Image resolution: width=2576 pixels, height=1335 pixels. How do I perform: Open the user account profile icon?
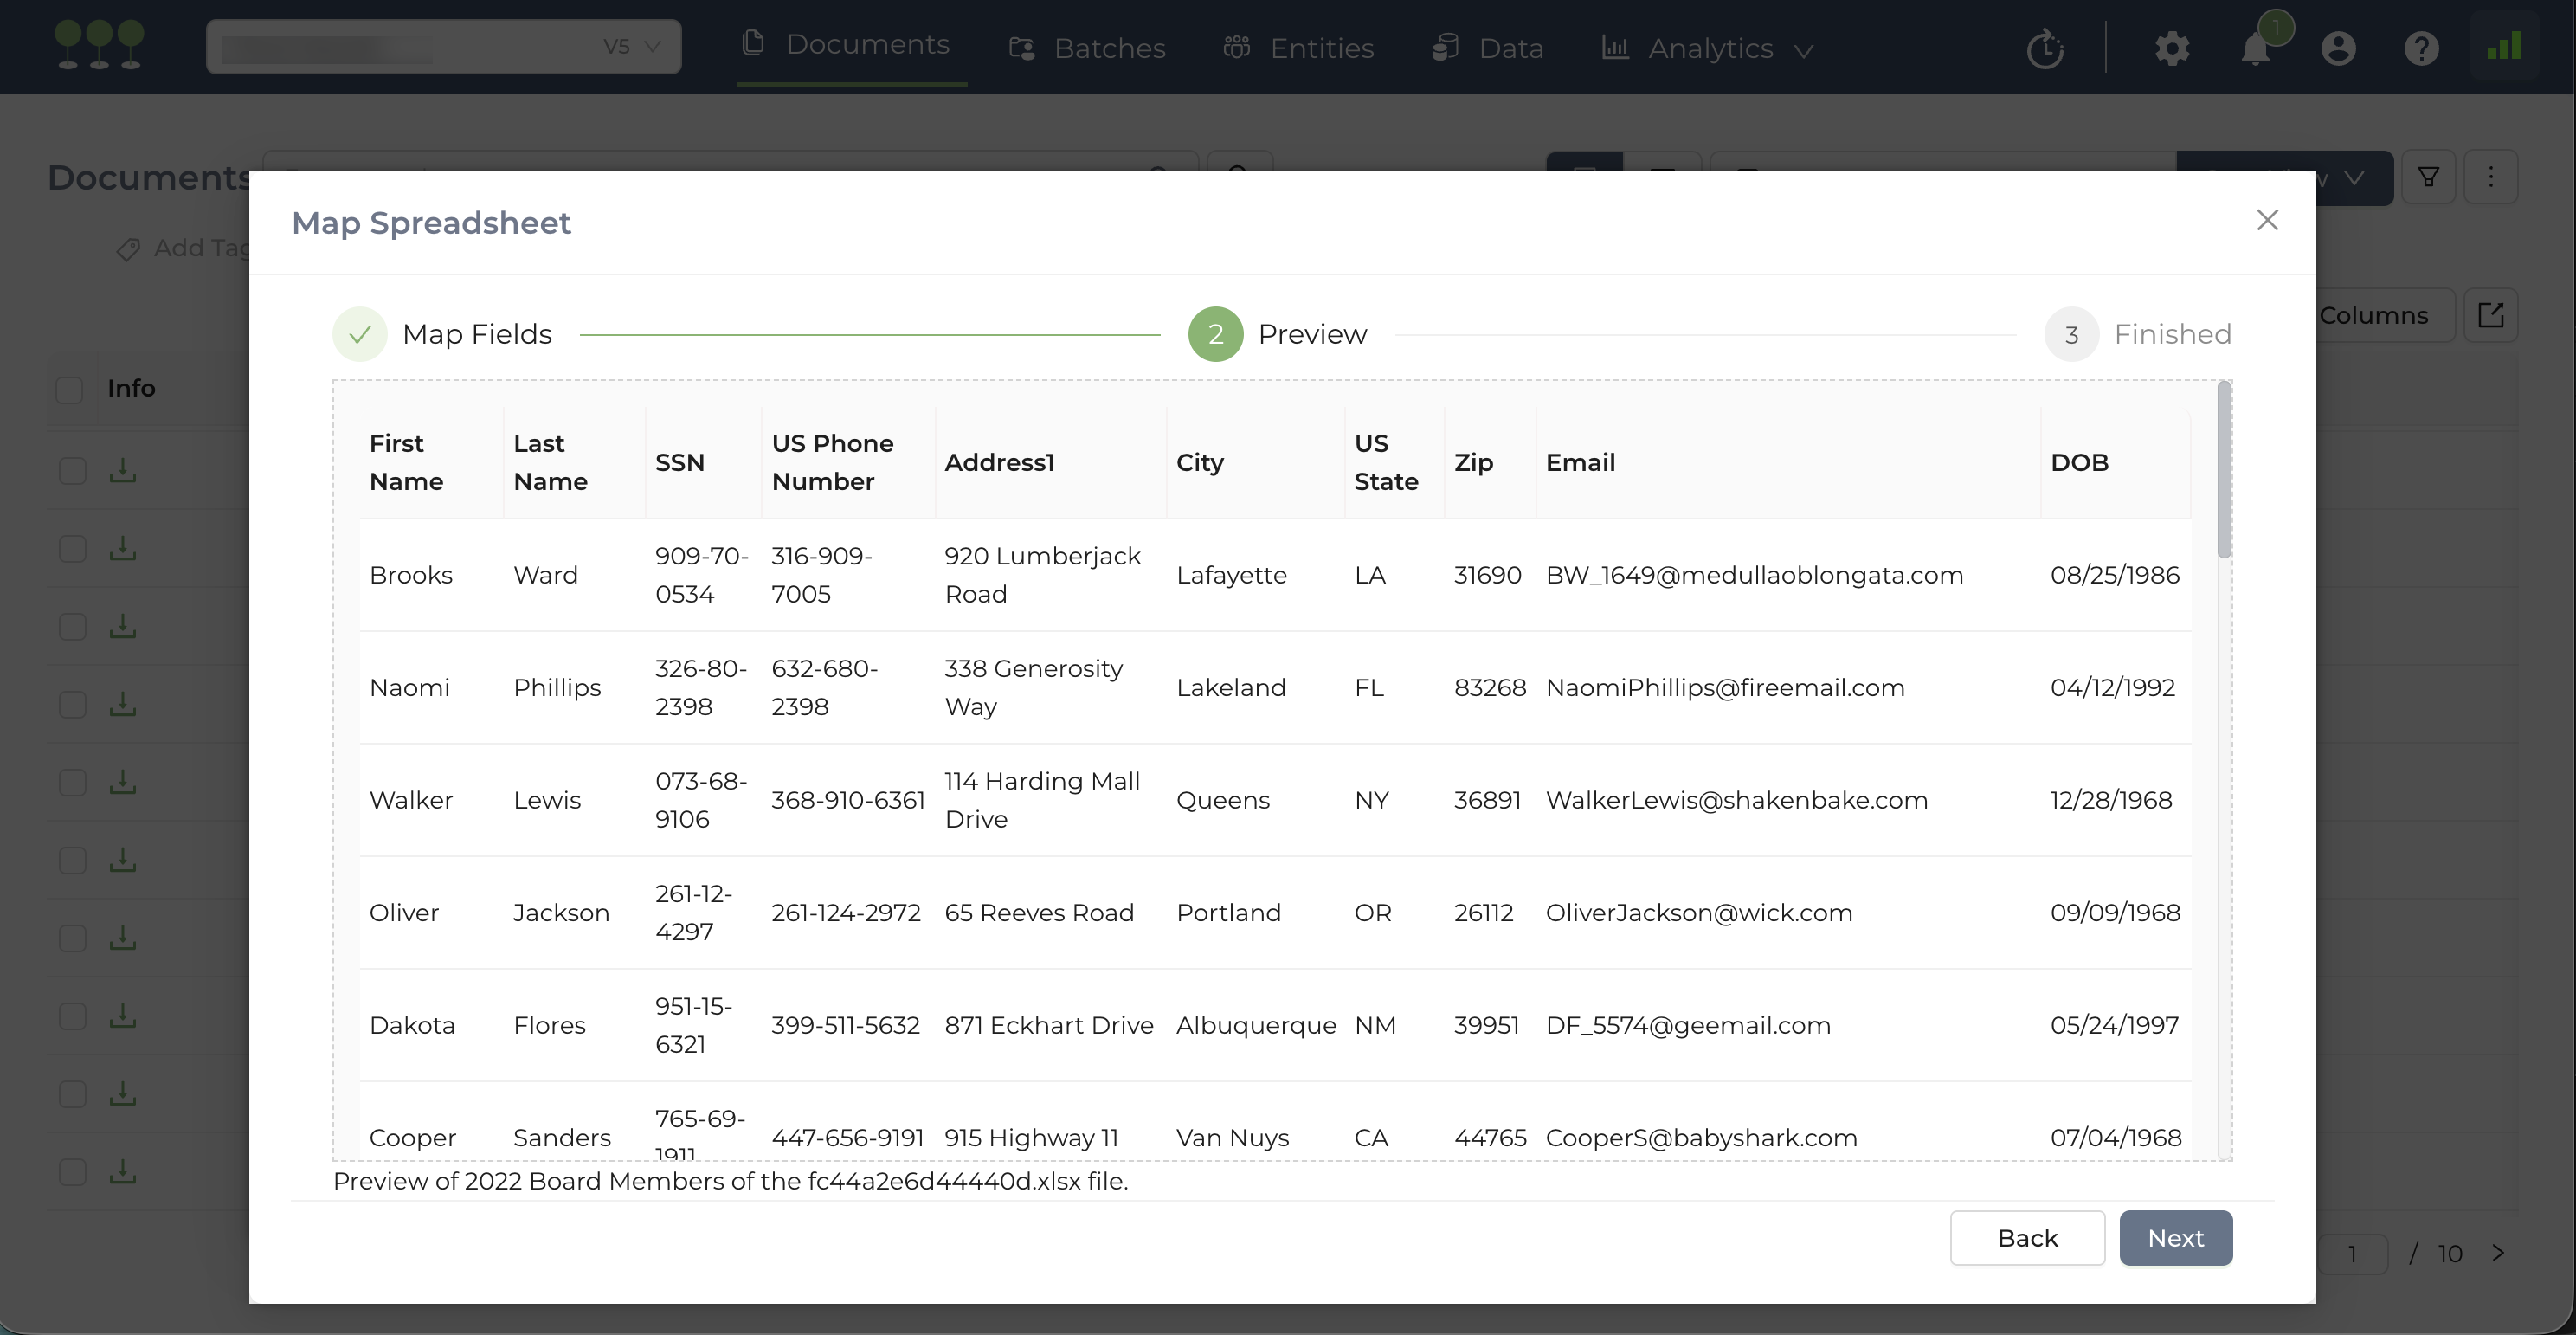[2338, 48]
